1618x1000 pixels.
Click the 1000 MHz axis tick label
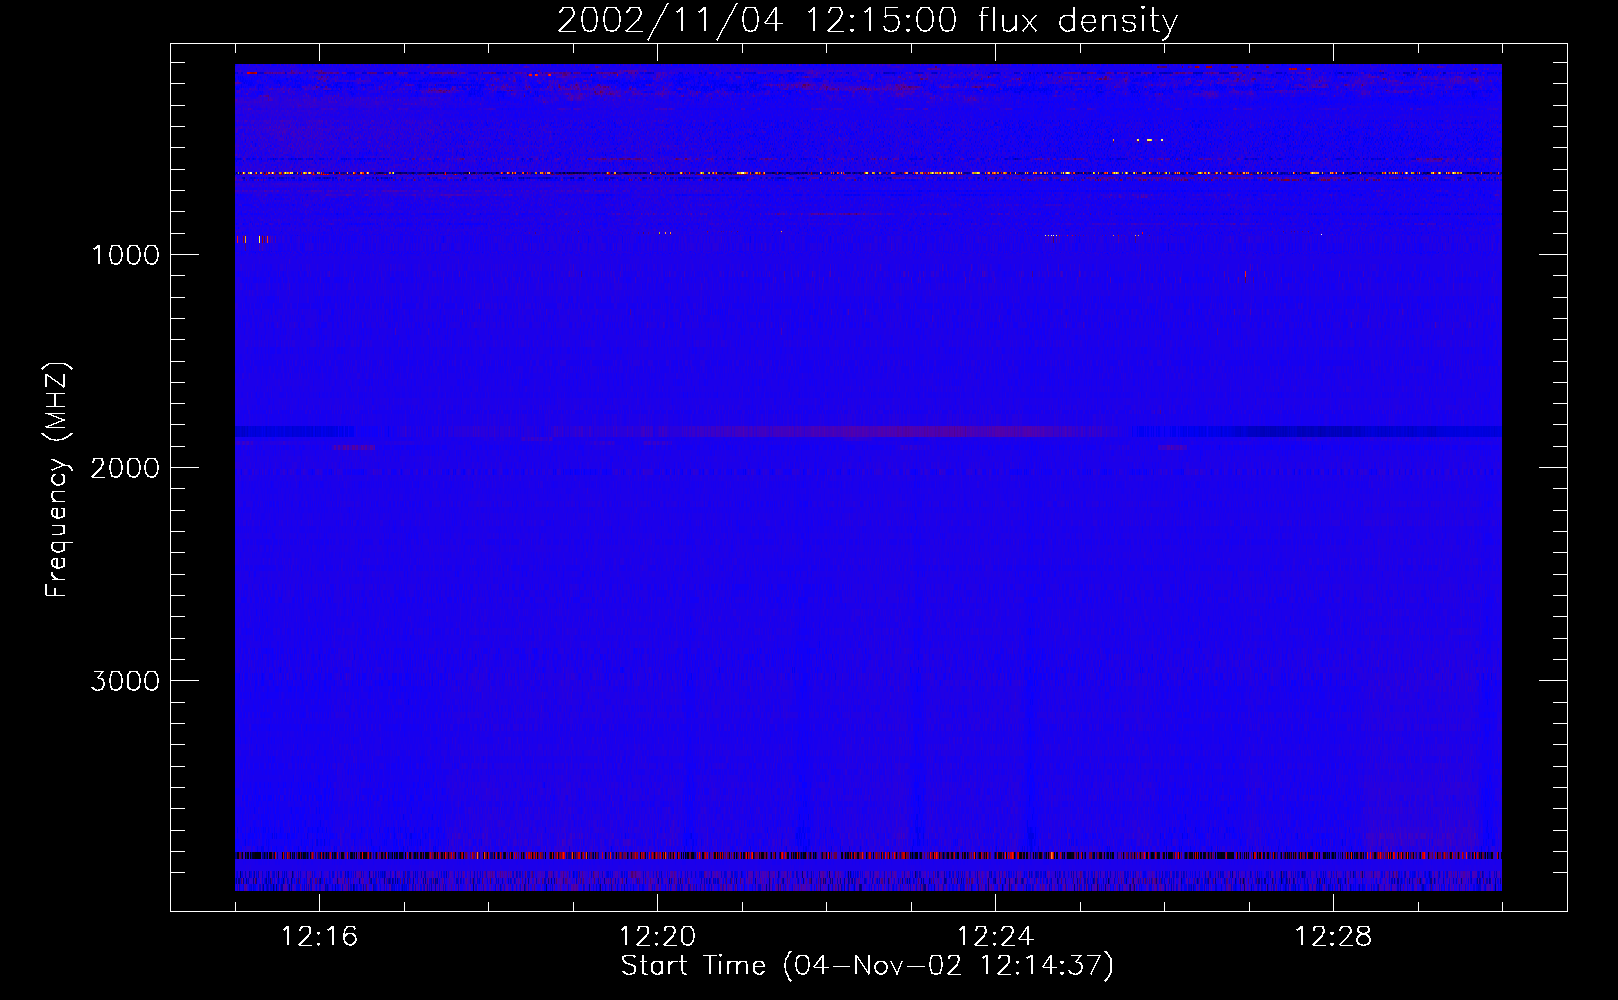[125, 255]
